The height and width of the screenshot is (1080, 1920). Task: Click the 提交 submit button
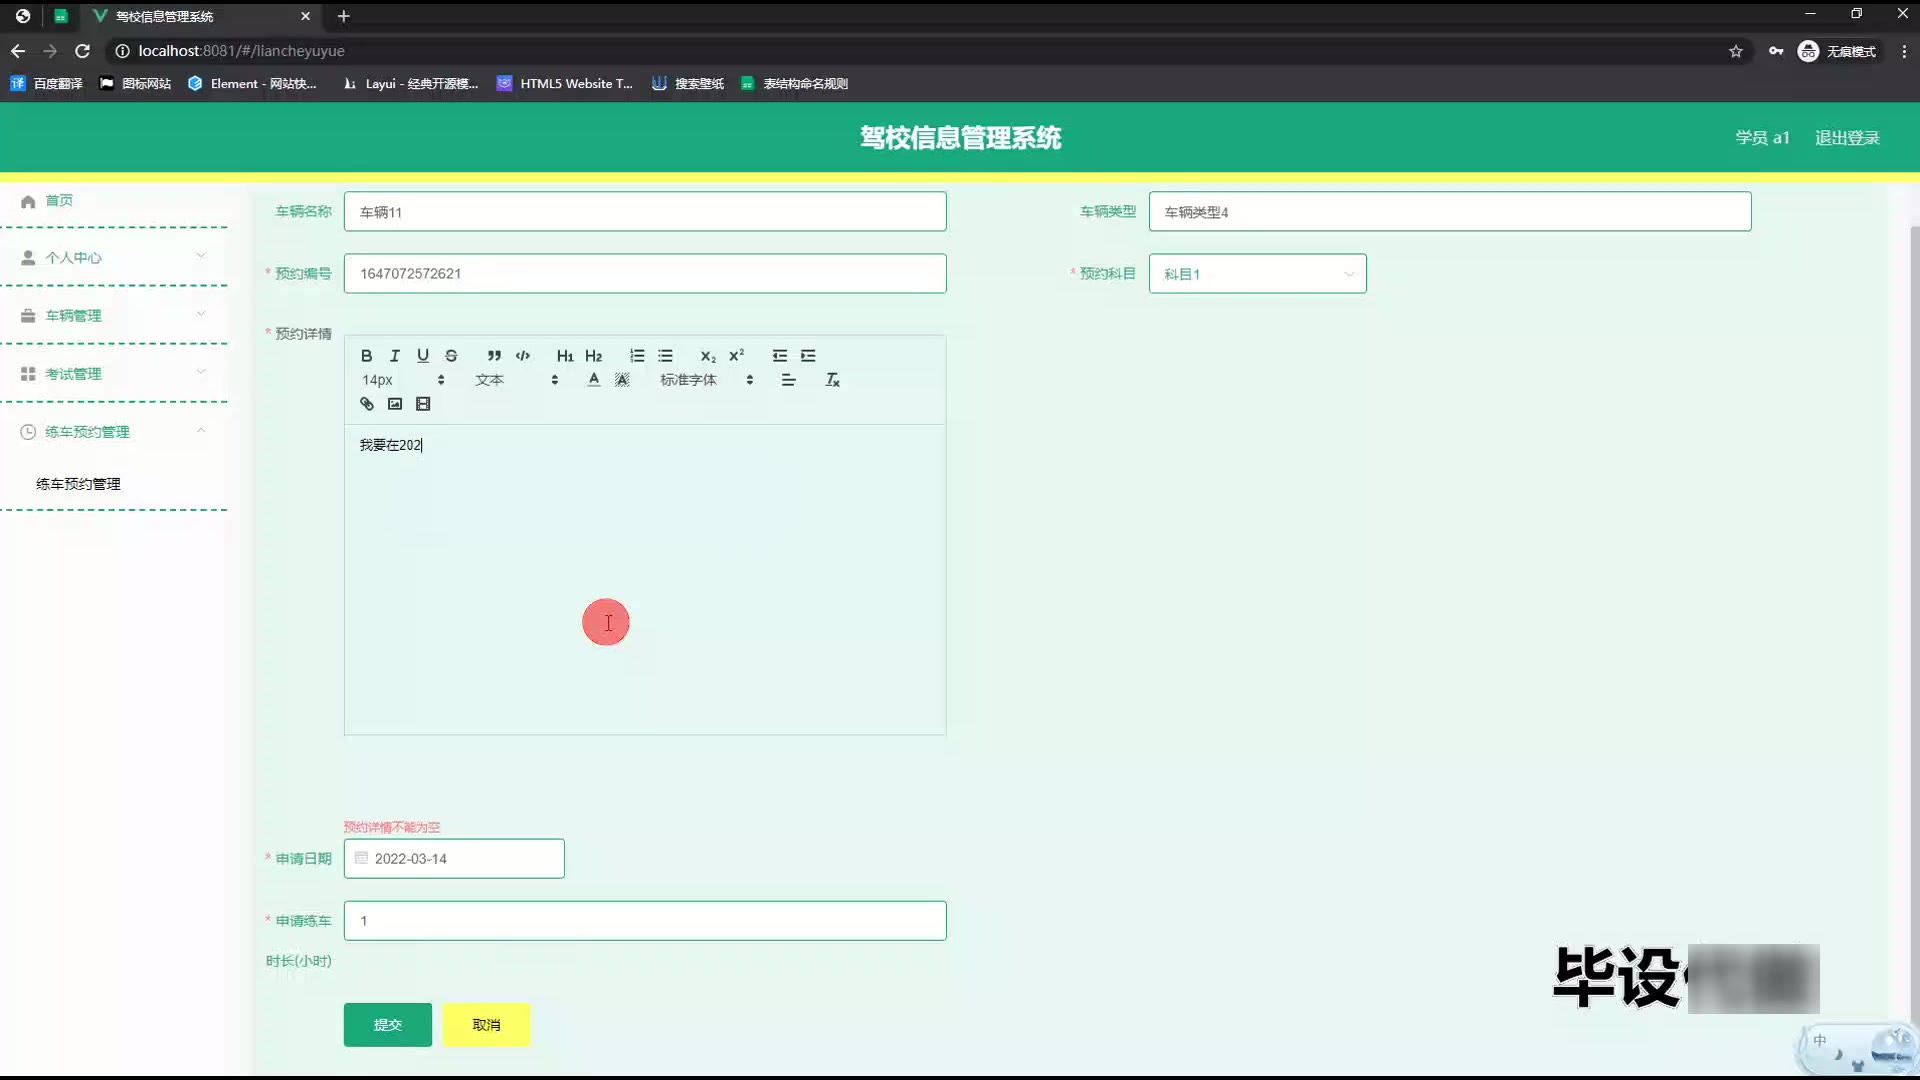point(387,1025)
